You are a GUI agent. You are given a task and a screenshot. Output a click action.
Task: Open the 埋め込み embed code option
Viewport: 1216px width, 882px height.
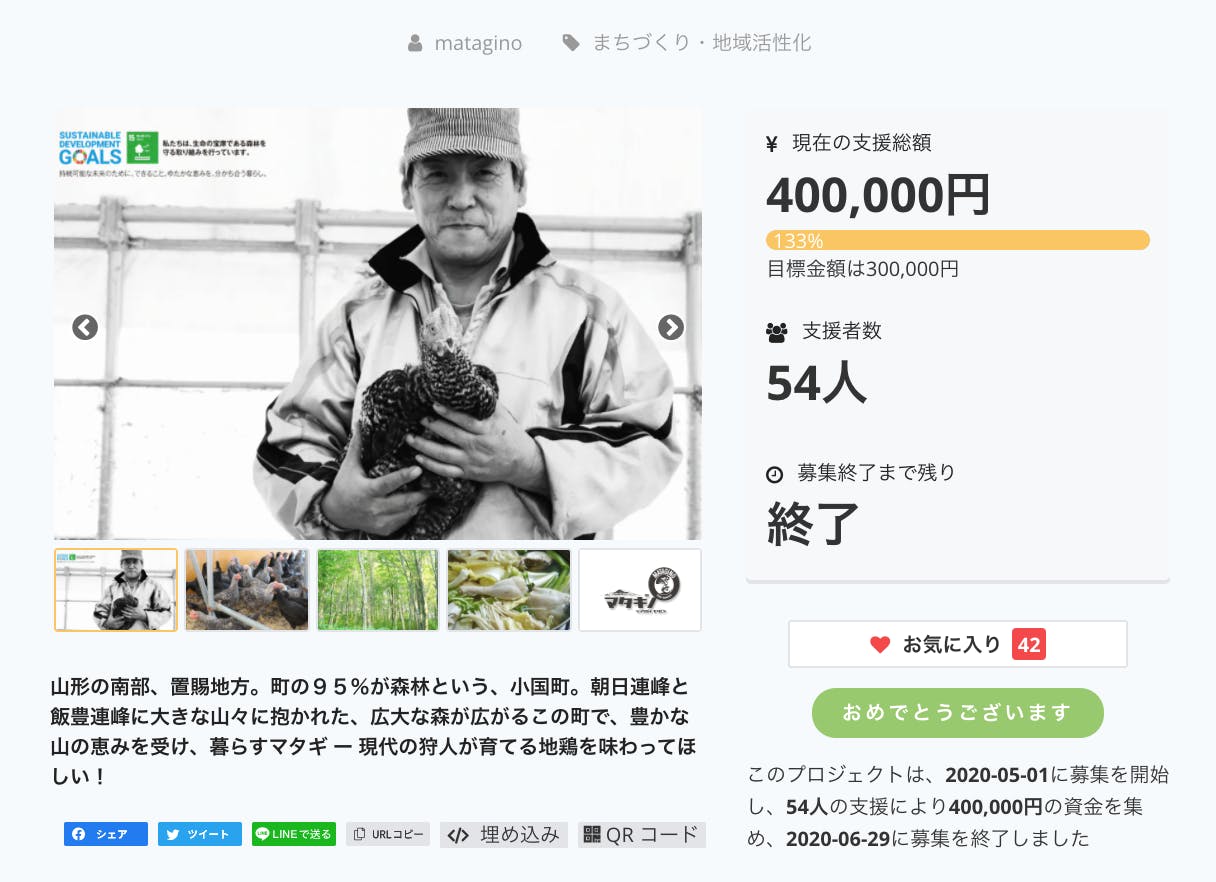504,834
